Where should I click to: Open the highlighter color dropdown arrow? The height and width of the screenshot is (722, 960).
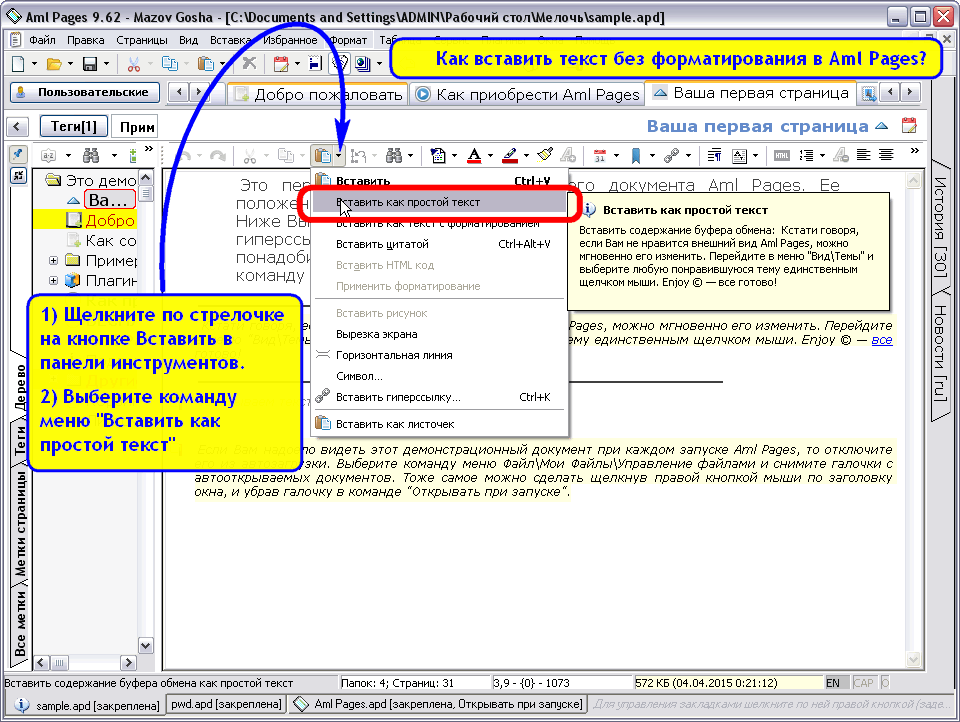526,156
